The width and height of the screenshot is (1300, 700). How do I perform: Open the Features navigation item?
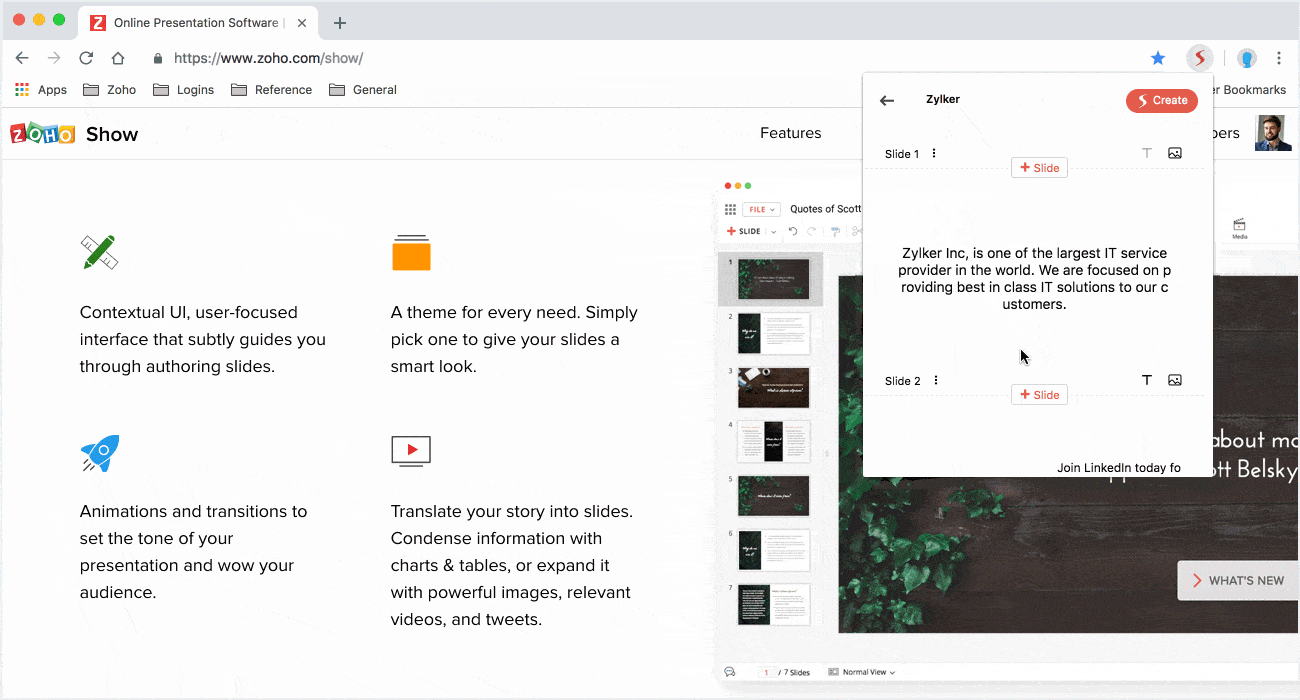(x=790, y=133)
